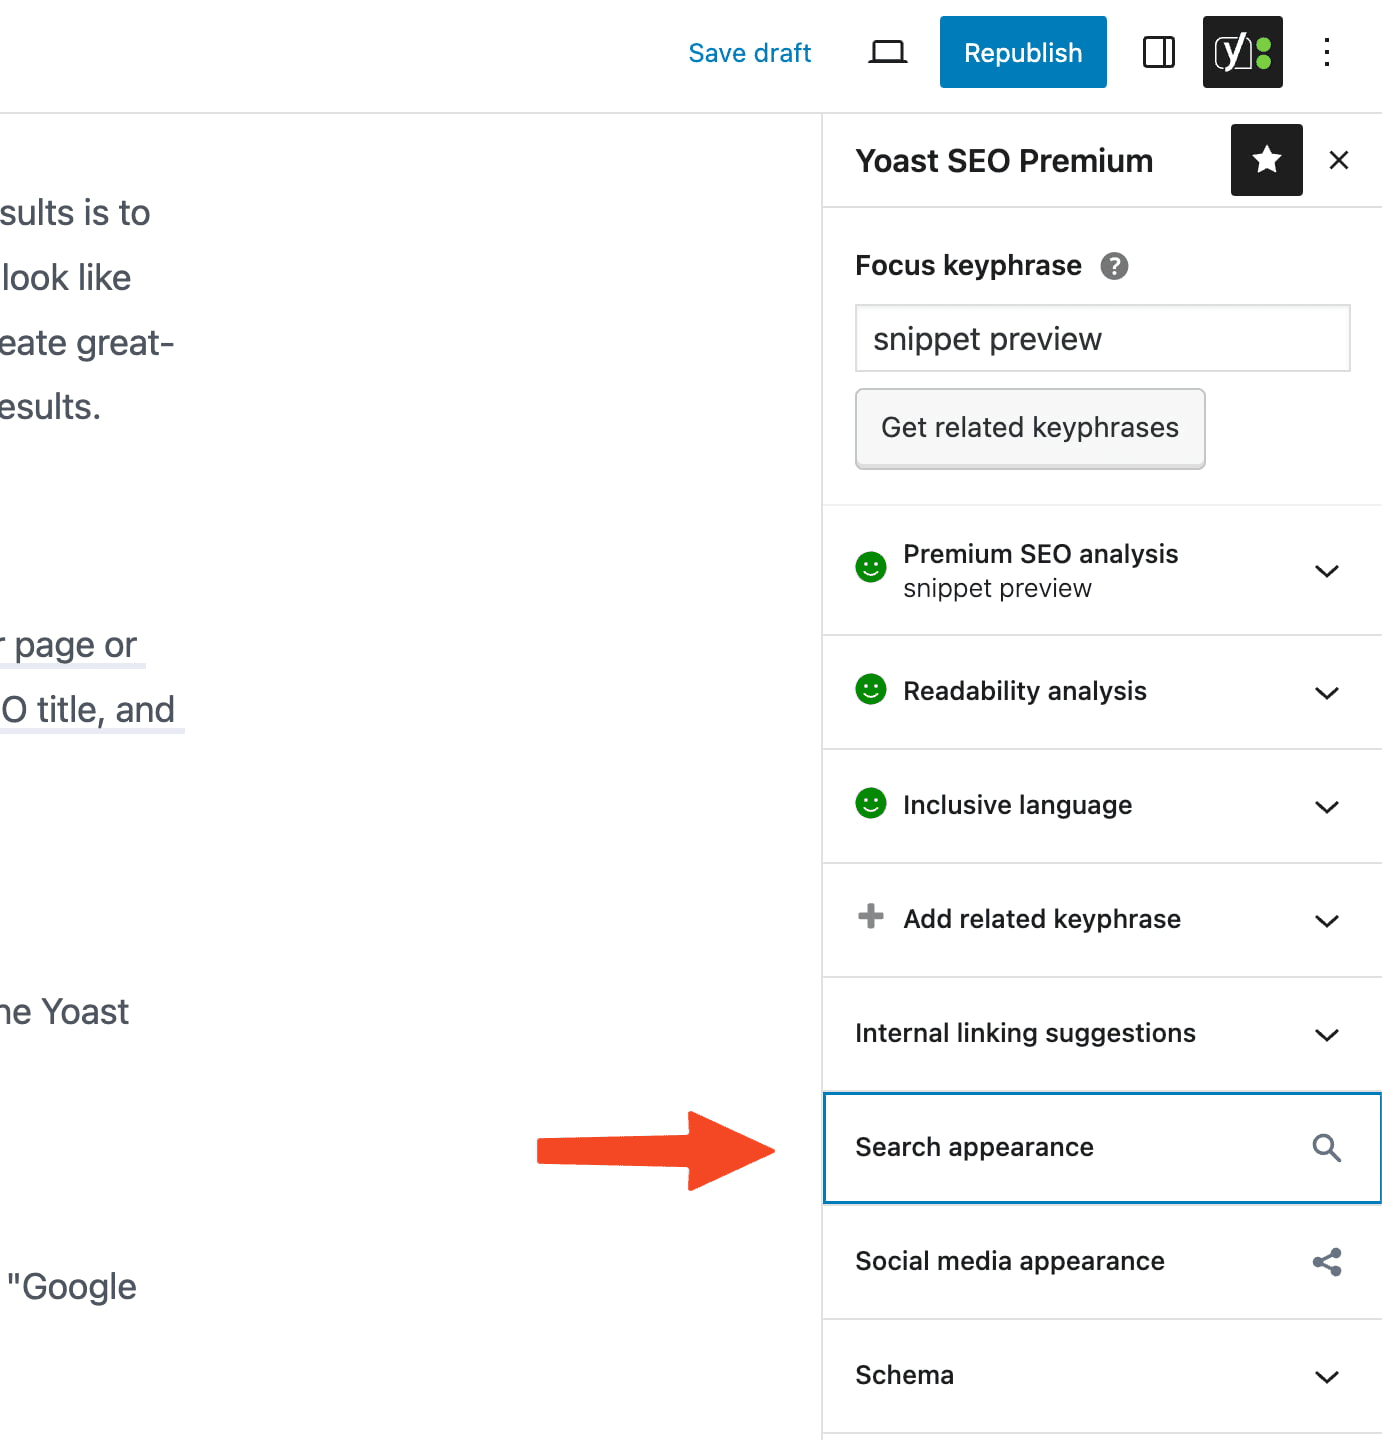Open the device preview laptop icon
Viewport: 1382px width, 1440px height.
pos(886,51)
